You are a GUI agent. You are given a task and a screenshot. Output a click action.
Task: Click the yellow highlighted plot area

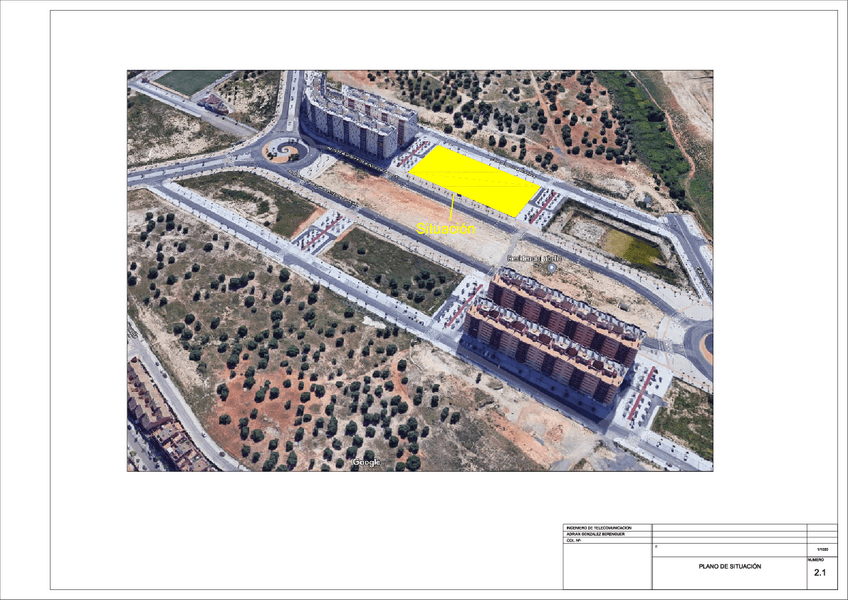coord(474,181)
